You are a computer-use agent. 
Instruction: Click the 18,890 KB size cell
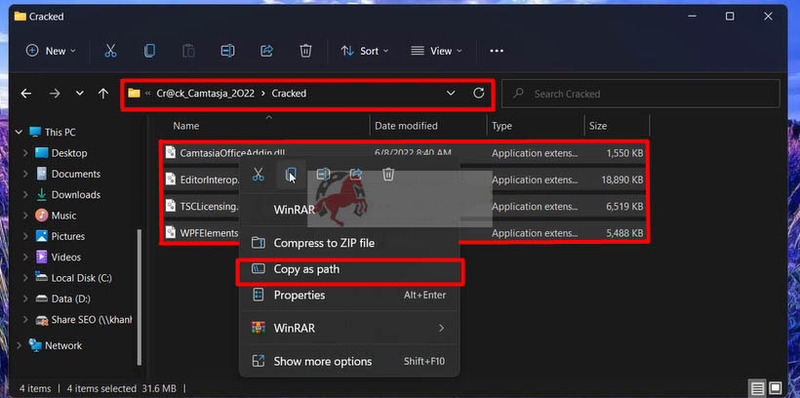[x=621, y=180]
